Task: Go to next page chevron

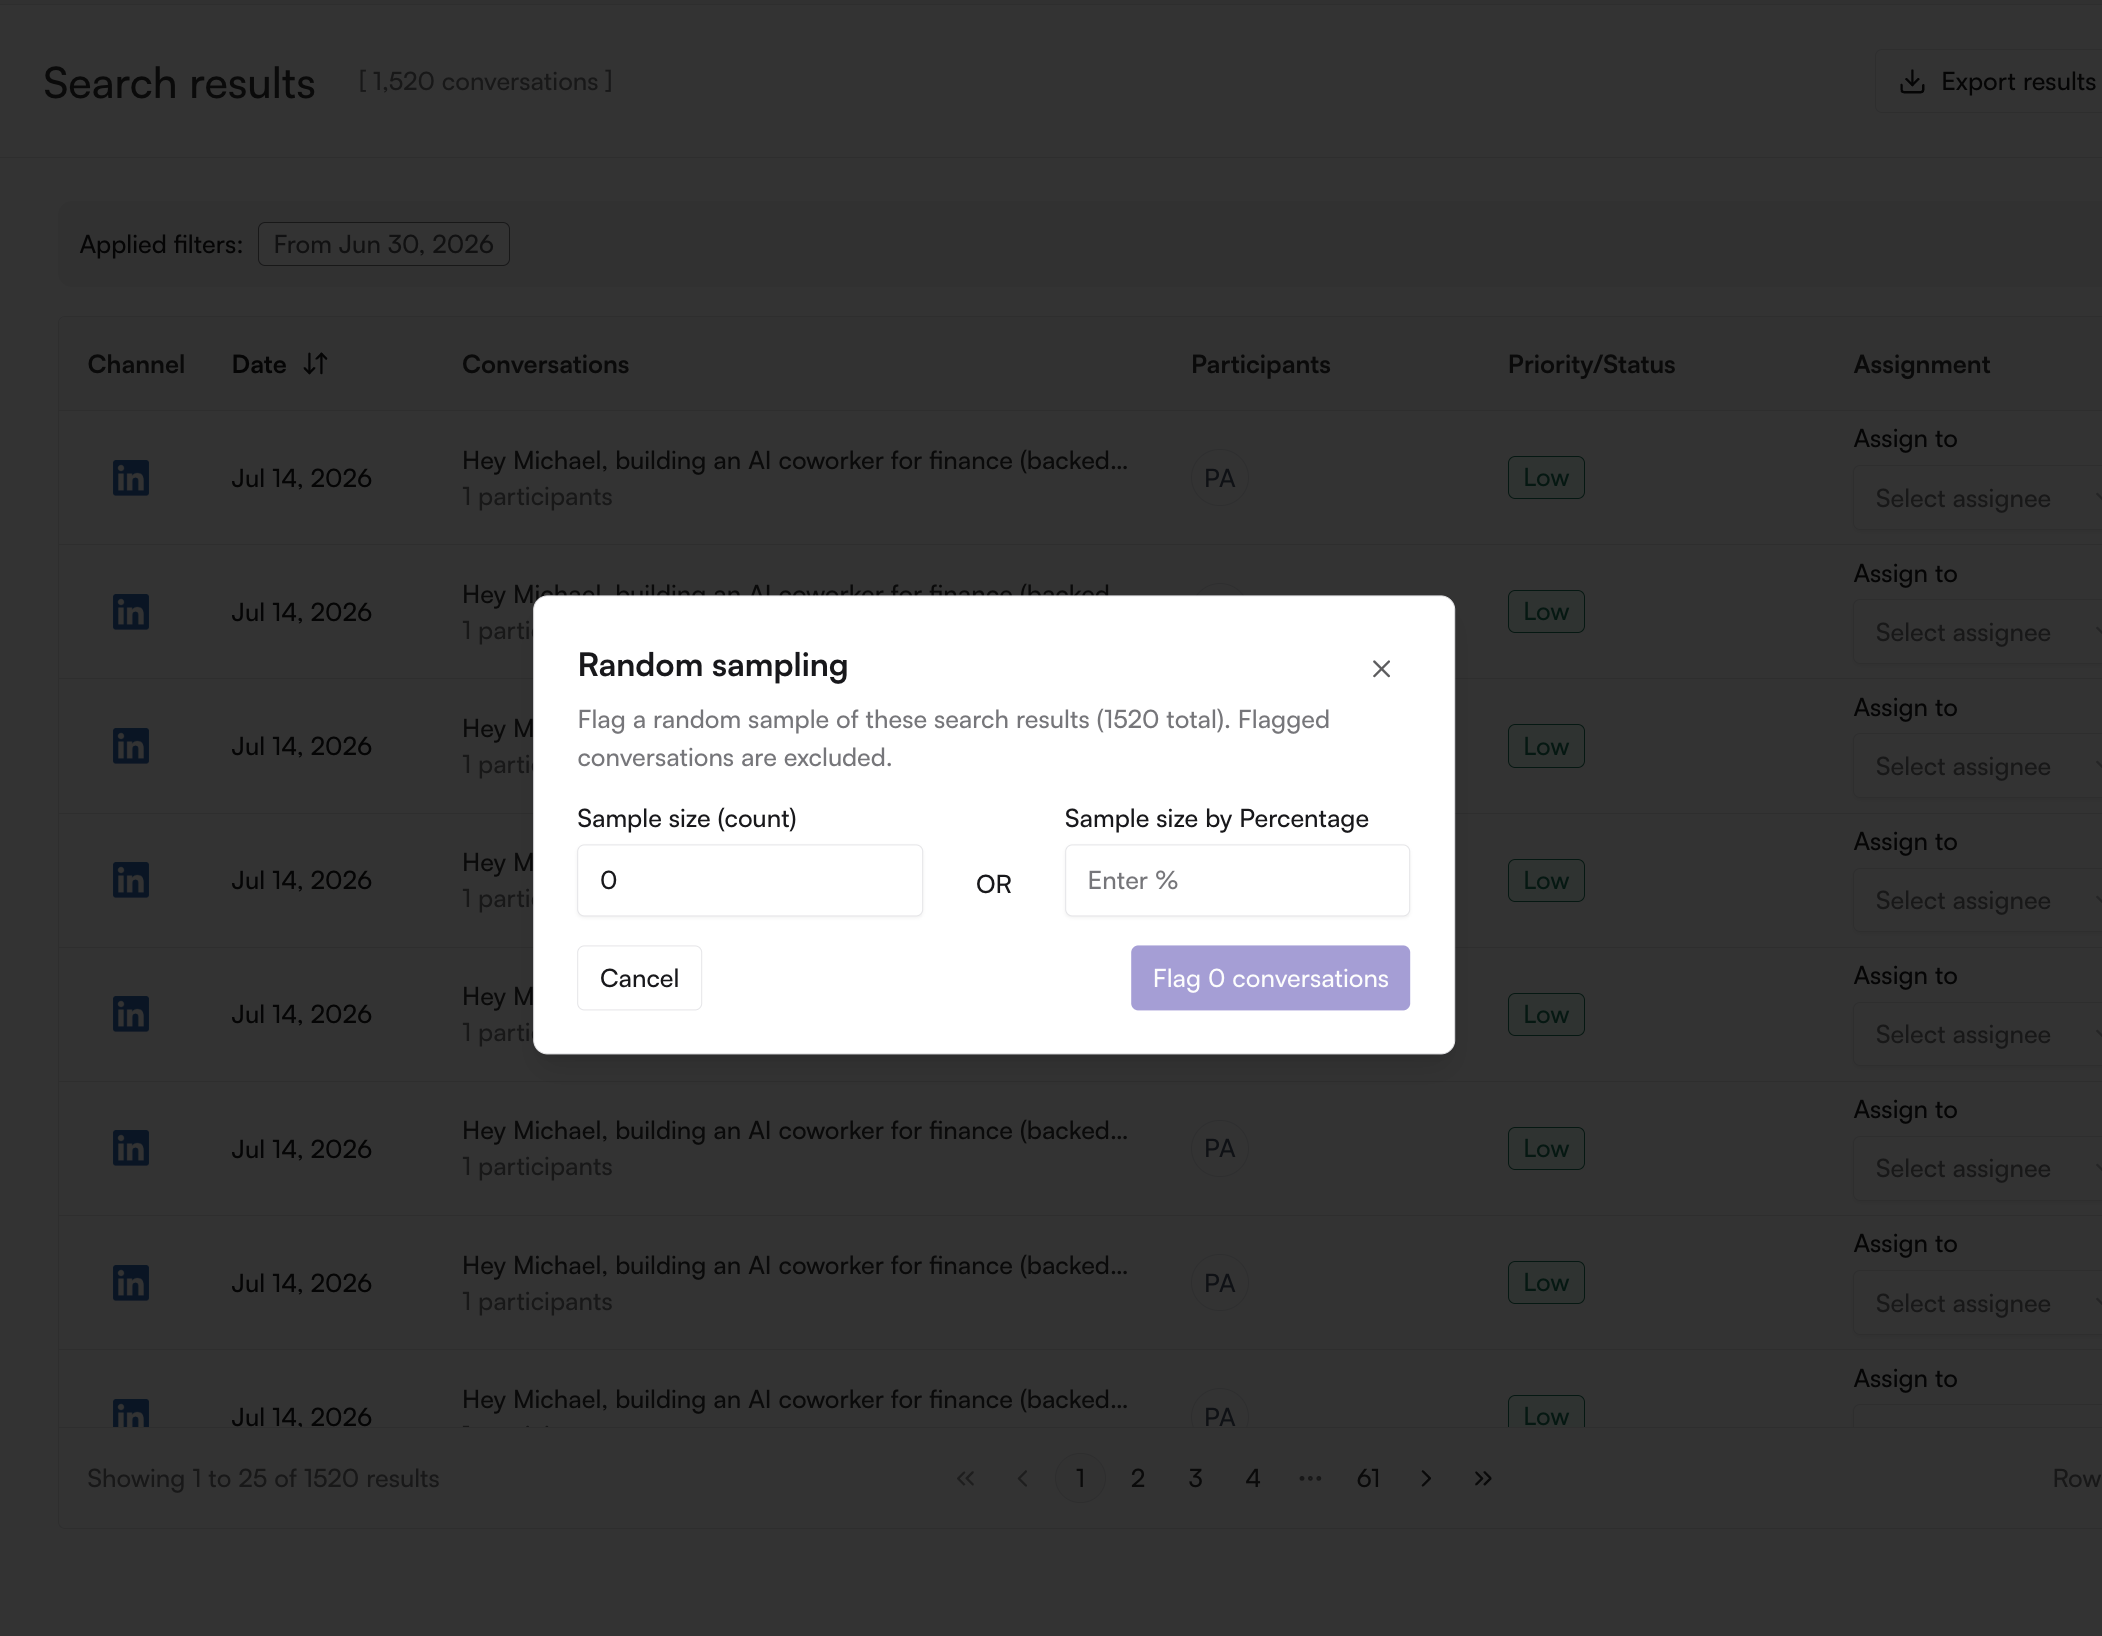Action: coord(1426,1478)
